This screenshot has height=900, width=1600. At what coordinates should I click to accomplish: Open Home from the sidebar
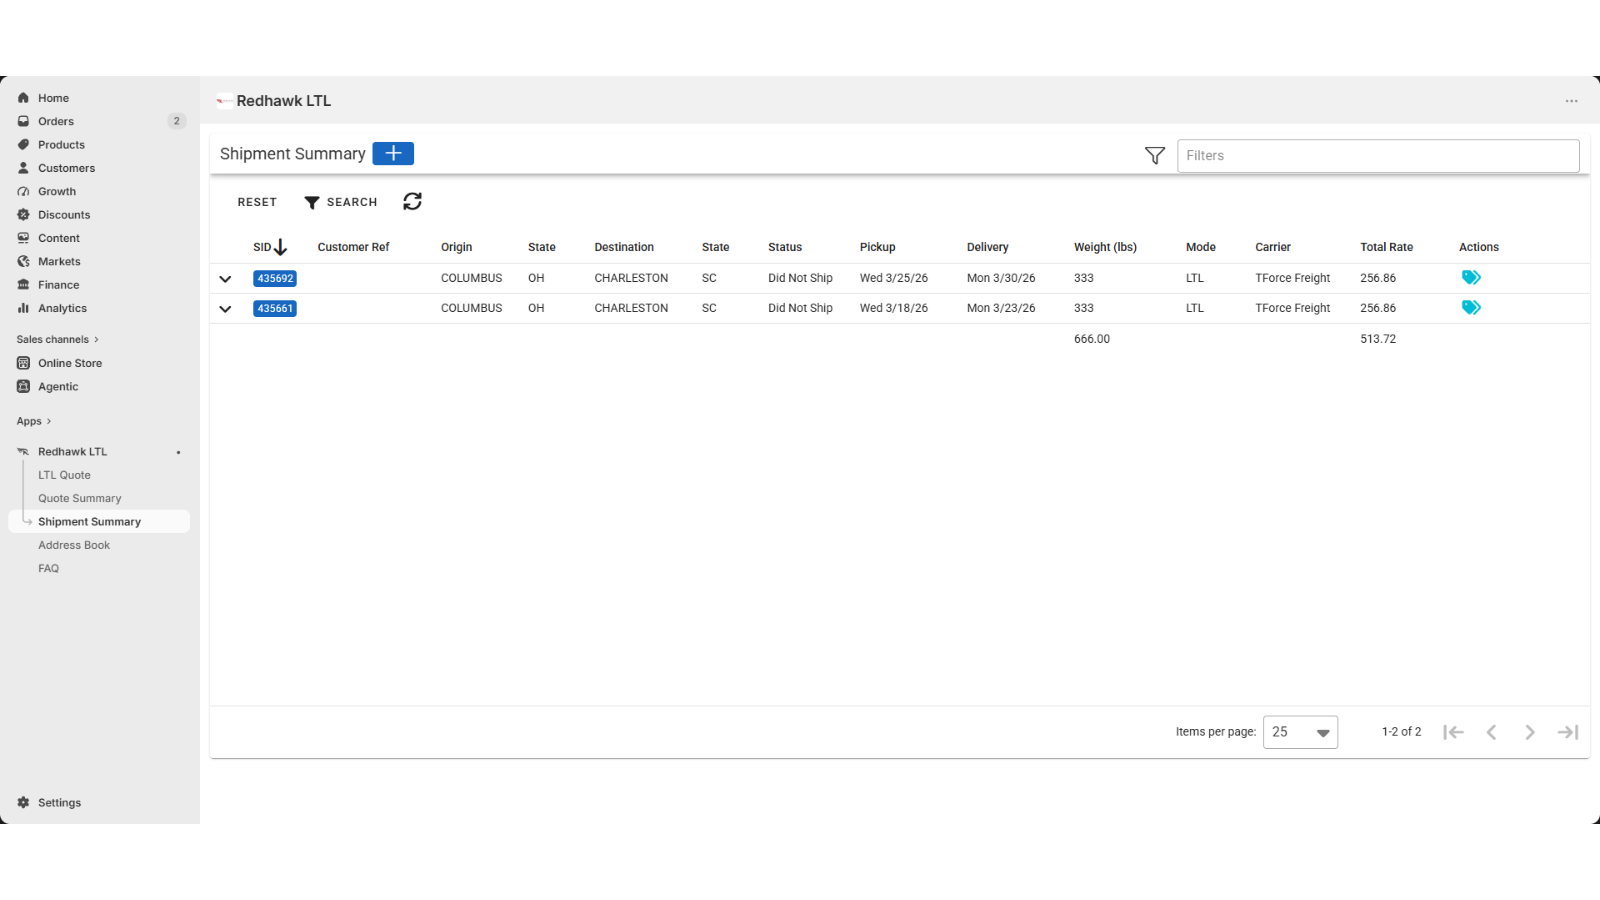pyautogui.click(x=53, y=98)
